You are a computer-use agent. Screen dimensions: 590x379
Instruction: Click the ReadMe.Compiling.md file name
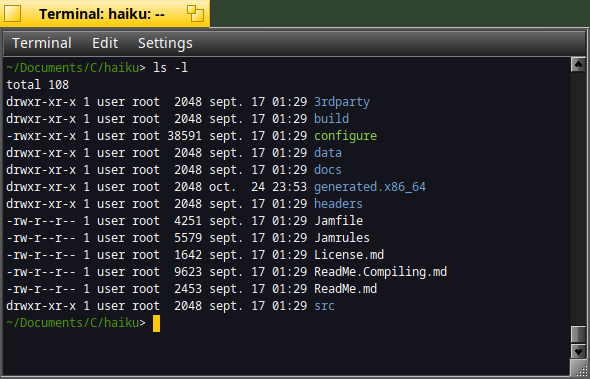click(380, 272)
